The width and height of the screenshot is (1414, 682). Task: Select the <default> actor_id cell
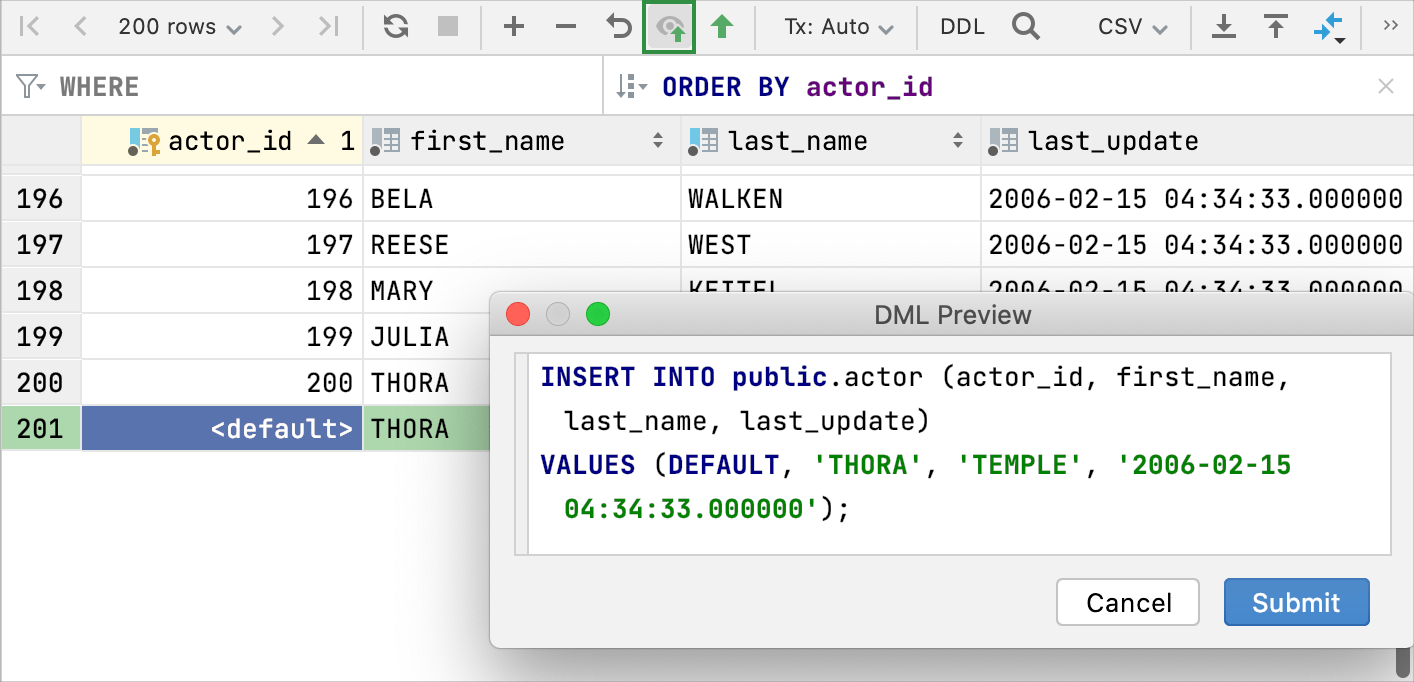pyautogui.click(x=222, y=429)
